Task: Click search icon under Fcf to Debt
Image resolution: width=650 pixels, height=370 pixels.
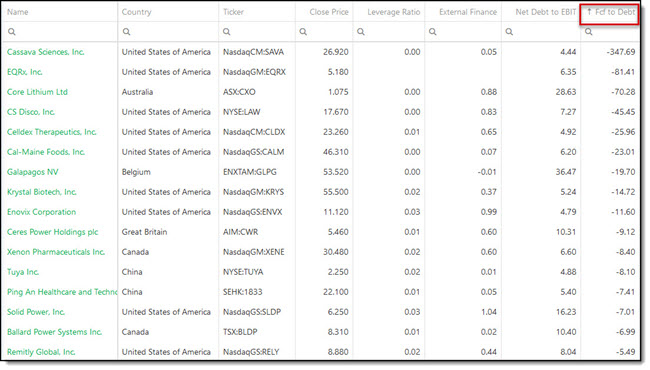Action: [x=588, y=32]
